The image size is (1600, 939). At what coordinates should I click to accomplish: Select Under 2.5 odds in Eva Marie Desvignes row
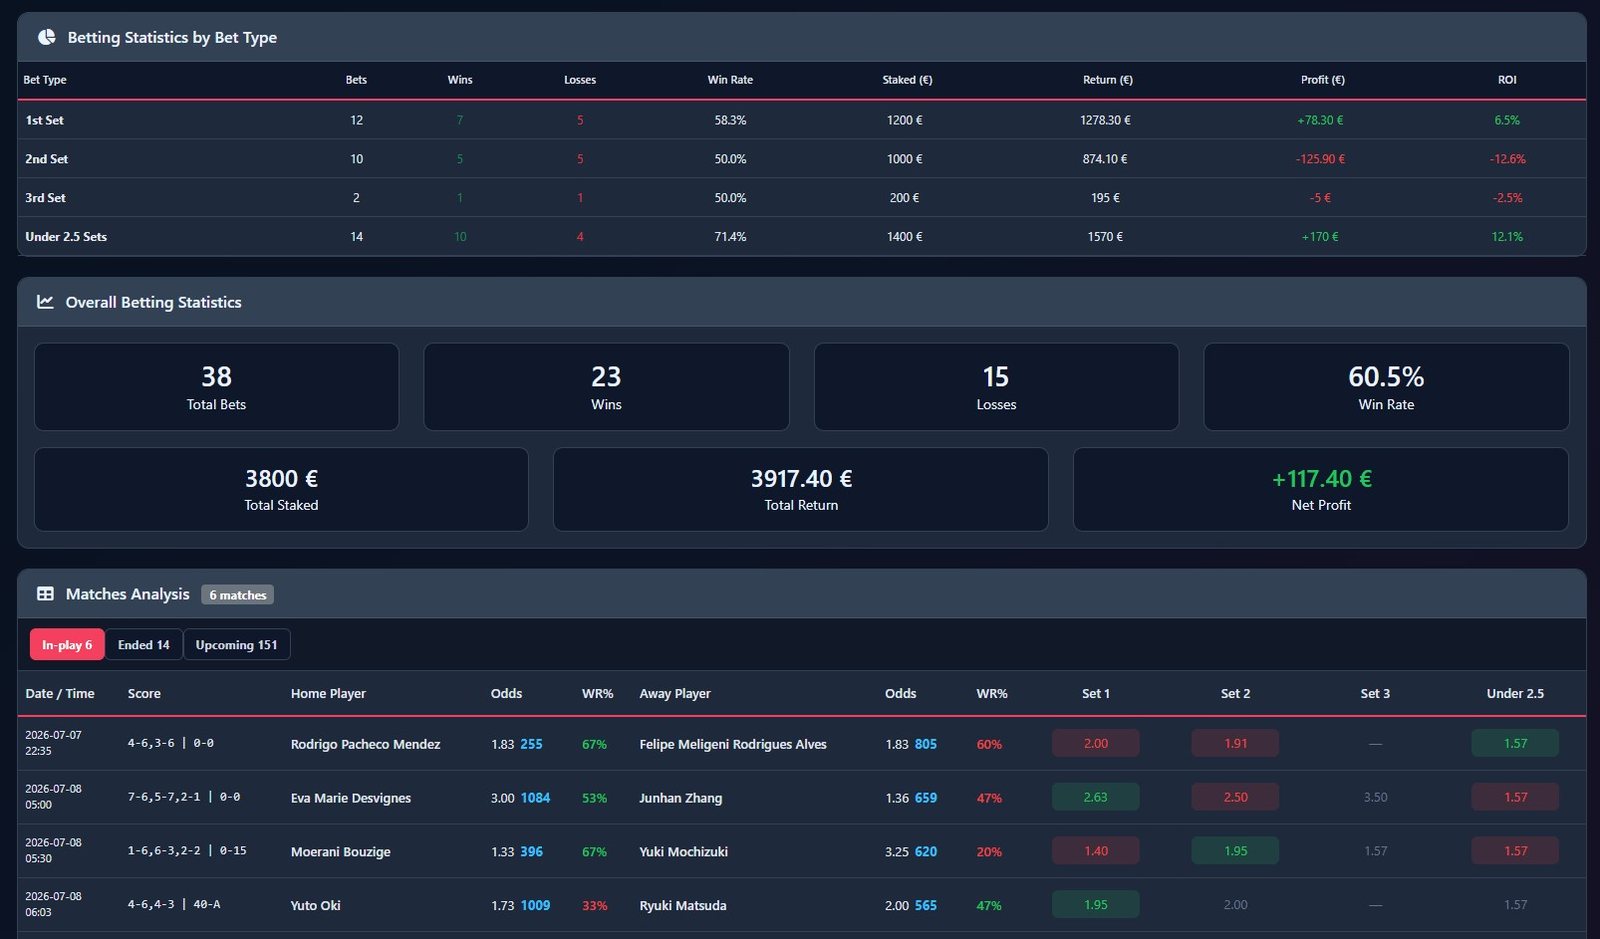click(1515, 797)
